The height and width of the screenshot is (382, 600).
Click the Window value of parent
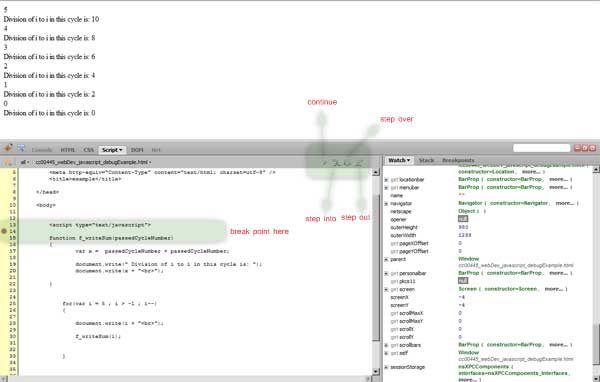coord(468,259)
